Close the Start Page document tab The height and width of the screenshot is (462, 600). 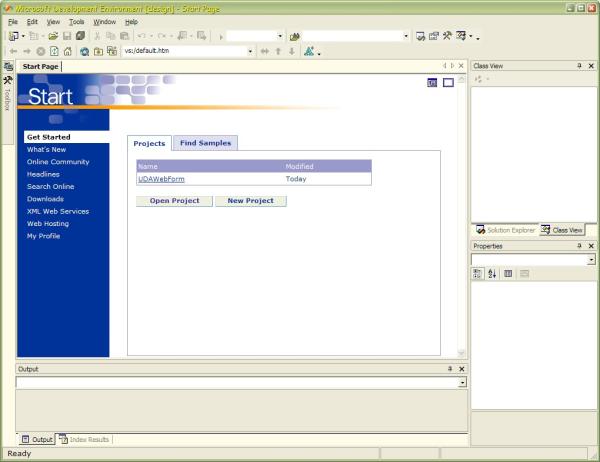point(461,66)
